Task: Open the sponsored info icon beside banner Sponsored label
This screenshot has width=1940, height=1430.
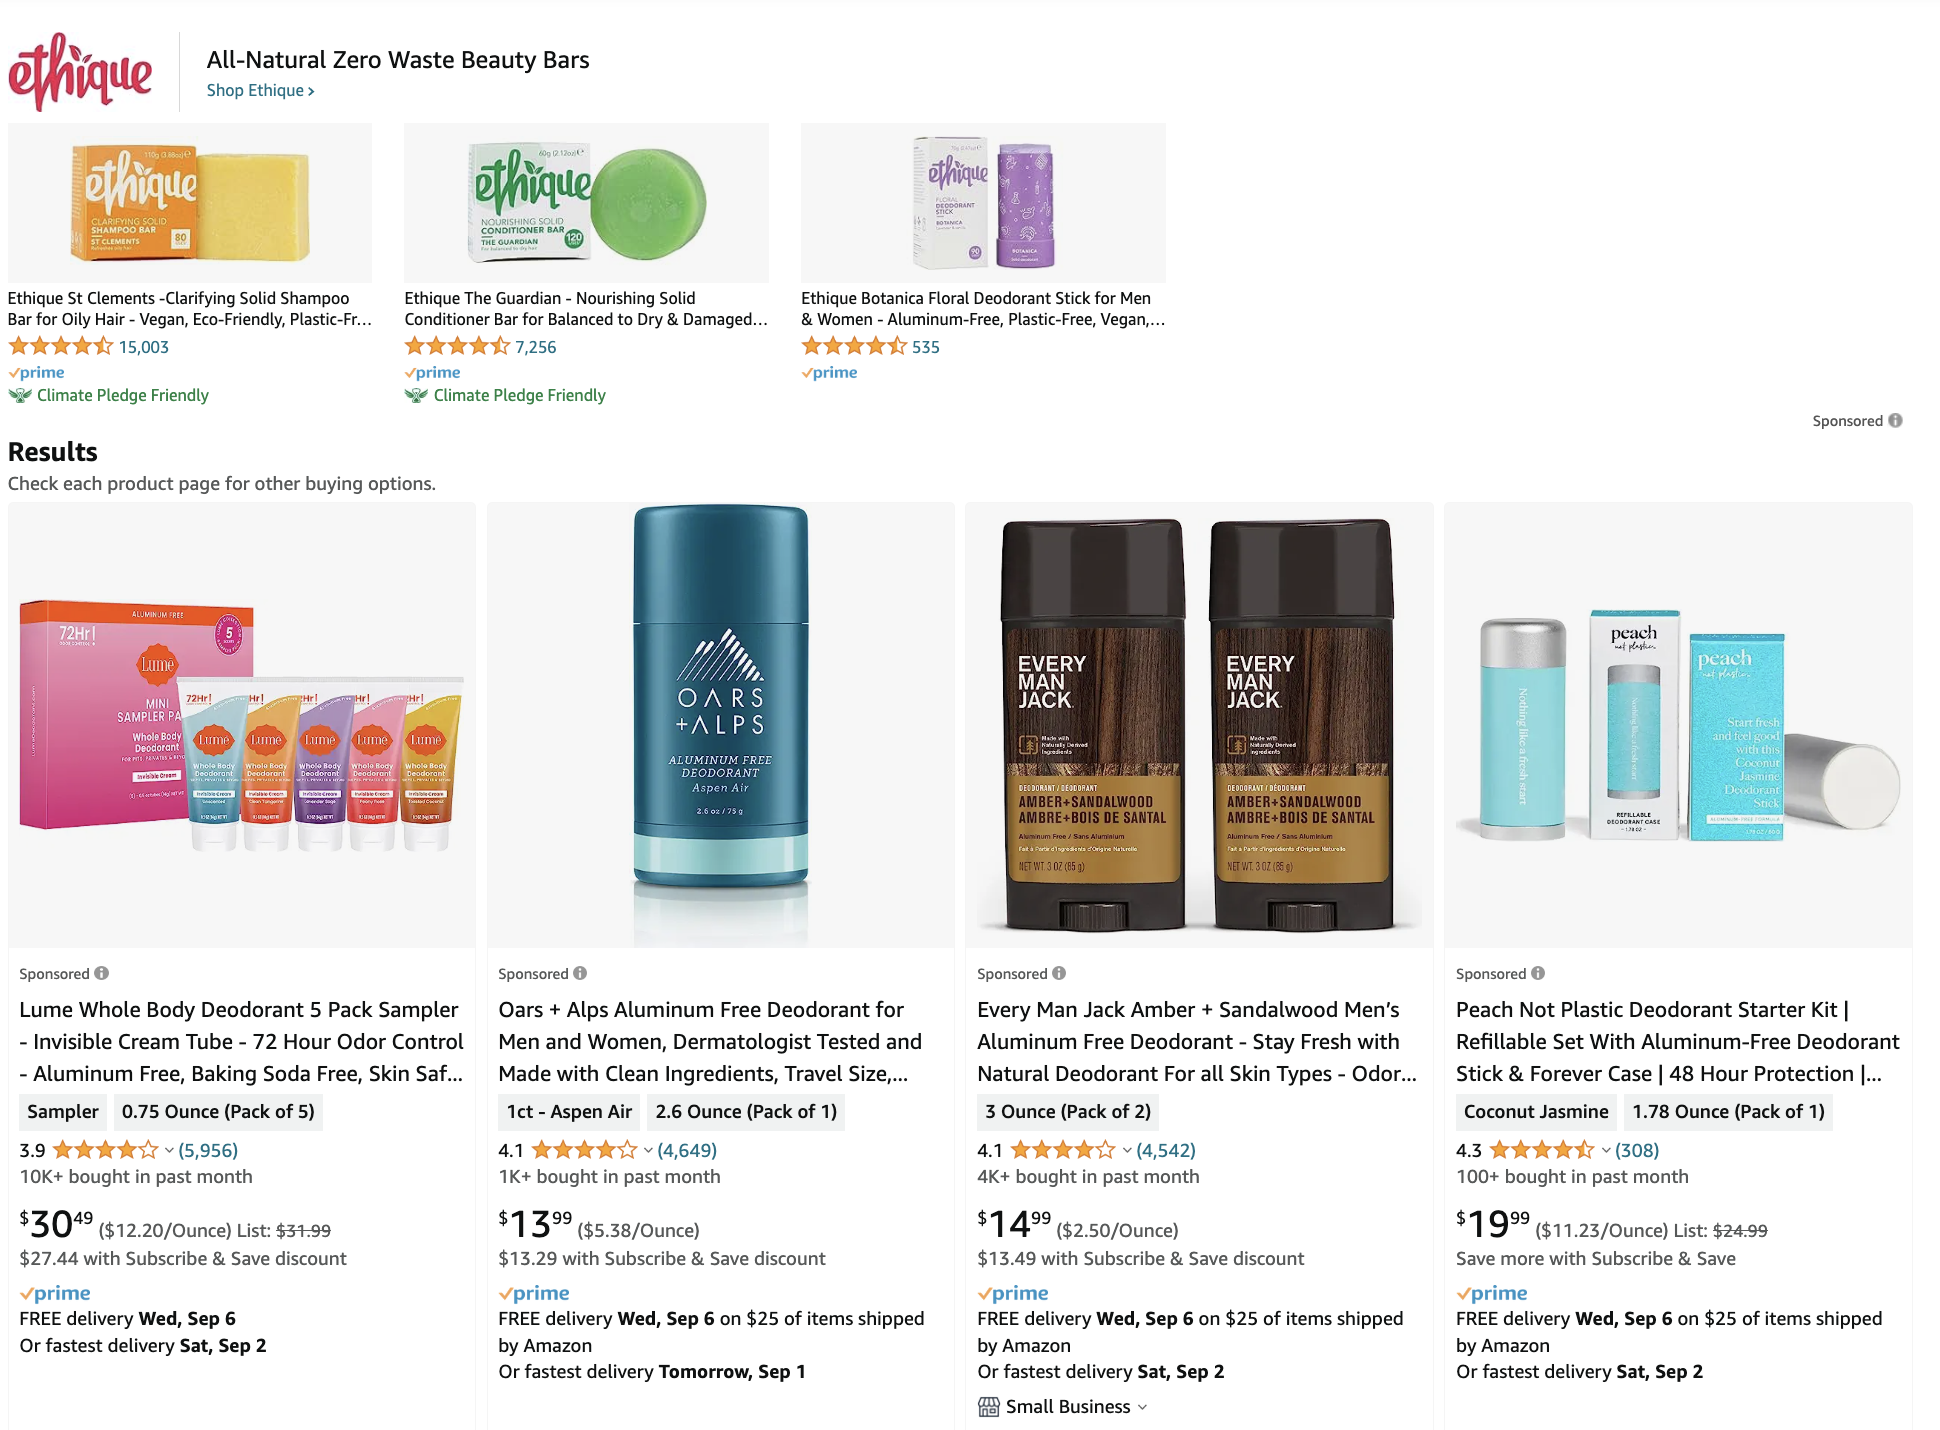Action: 1895,421
